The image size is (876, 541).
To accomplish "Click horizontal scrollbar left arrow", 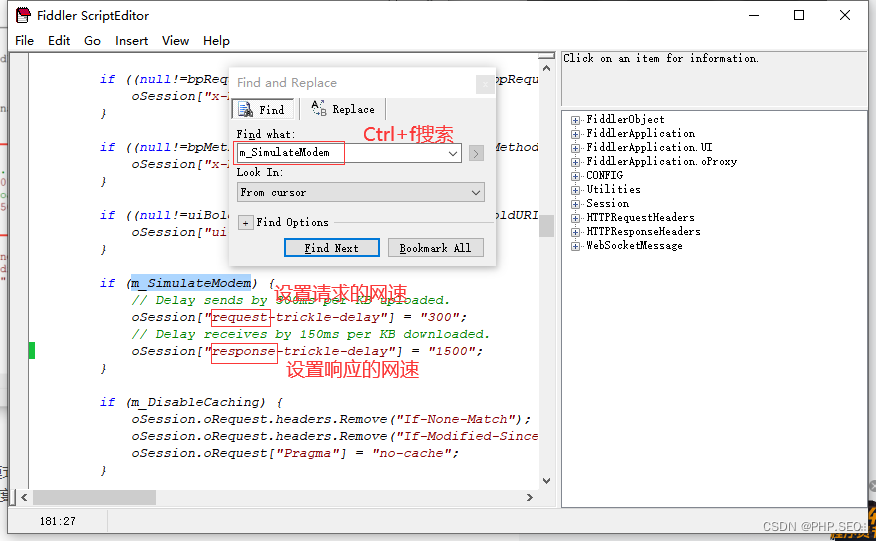I will [24, 497].
